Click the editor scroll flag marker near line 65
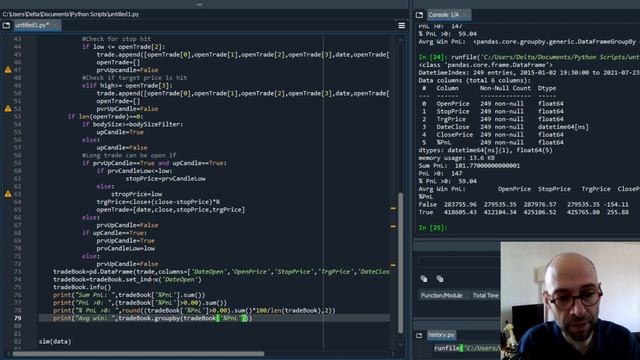Viewport: 640px width, 360px height. coord(393,209)
